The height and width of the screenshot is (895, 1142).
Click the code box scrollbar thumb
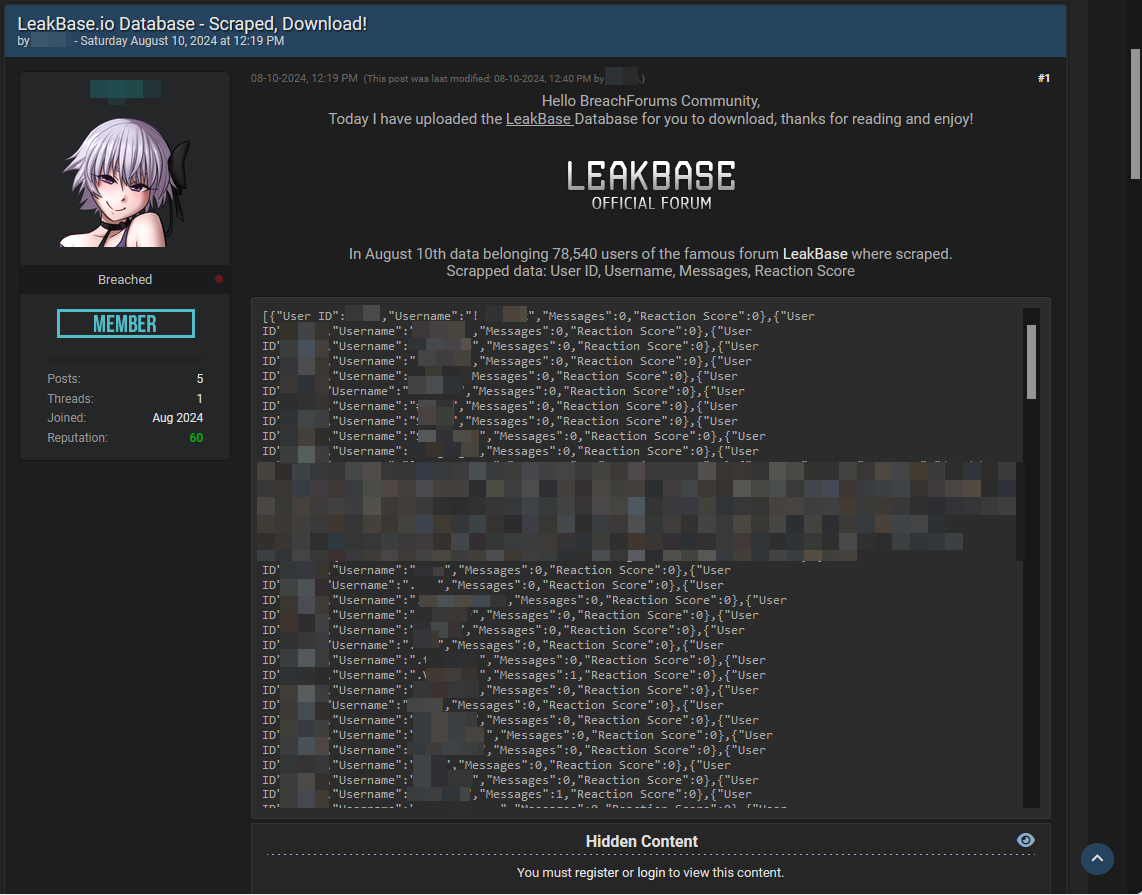1031,362
